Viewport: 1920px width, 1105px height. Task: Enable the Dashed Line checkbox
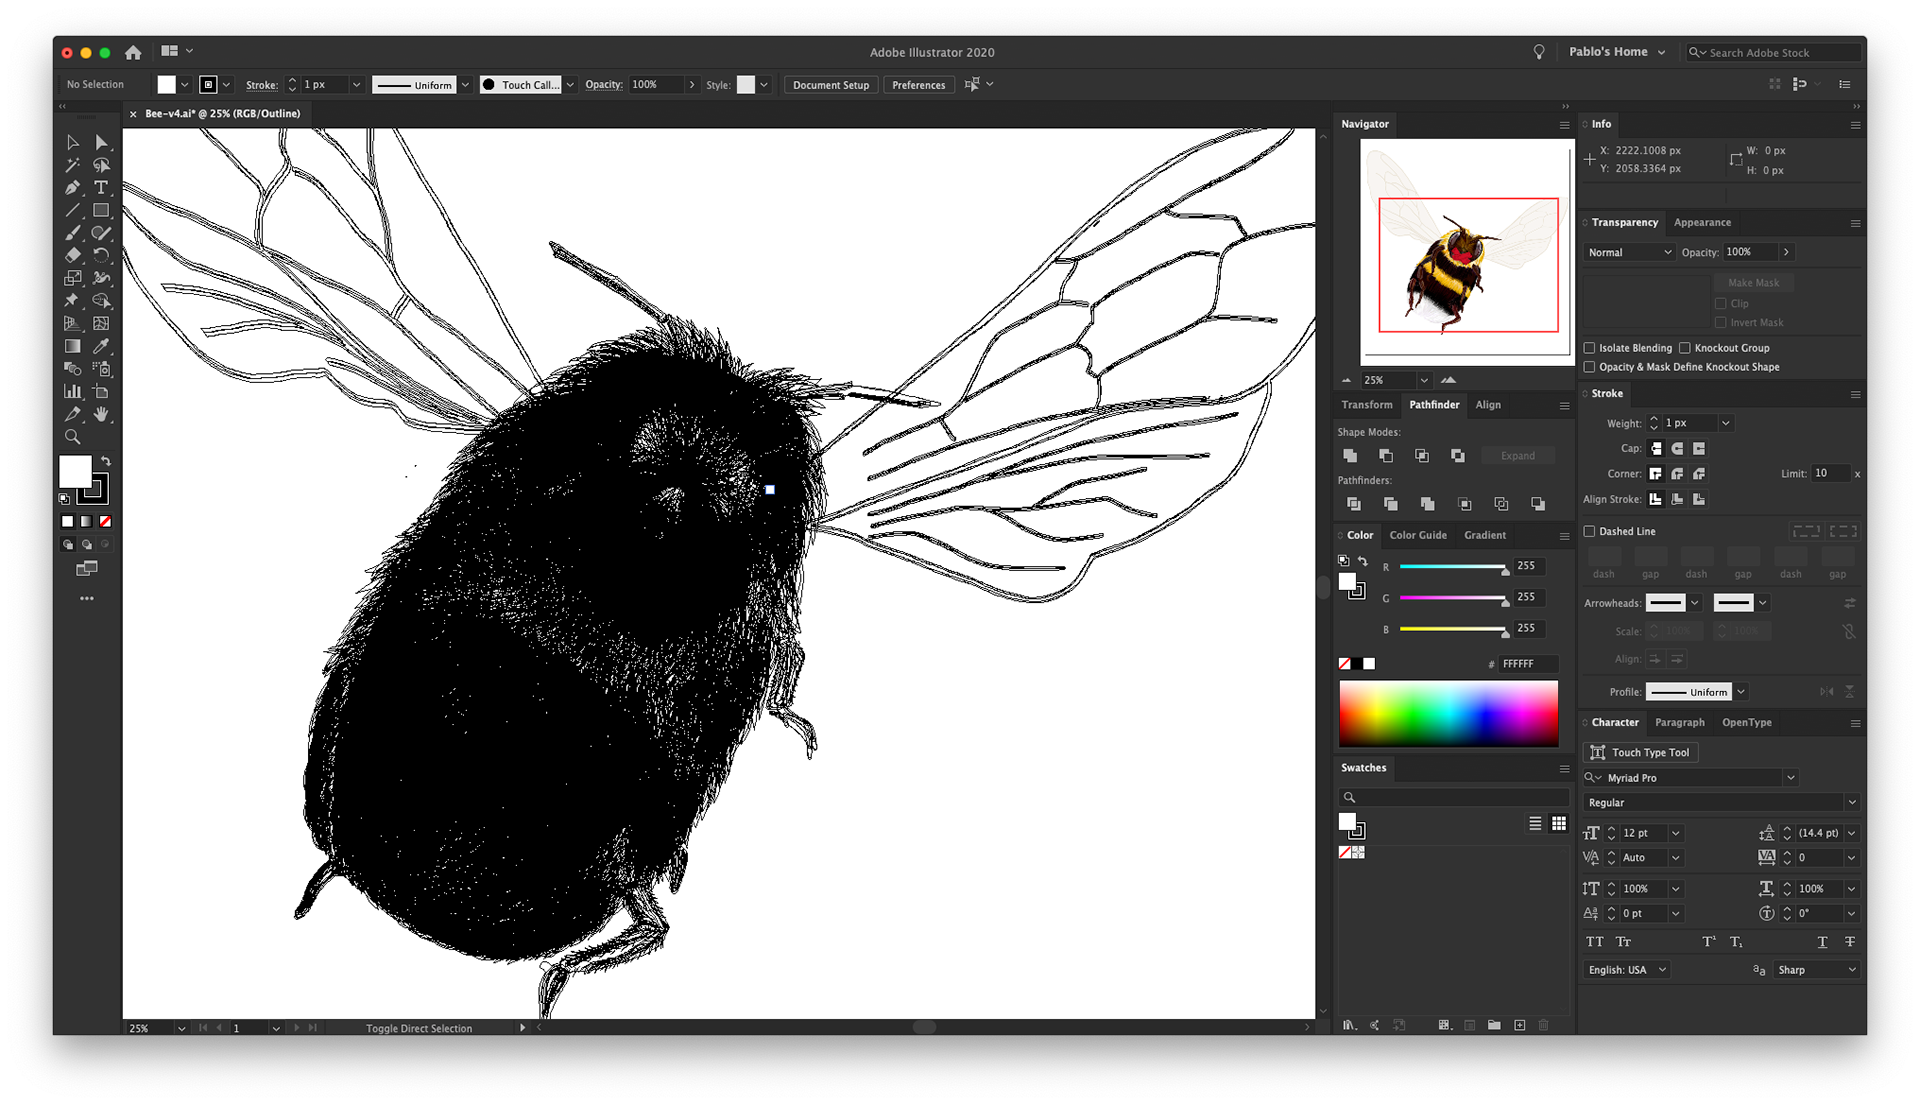tap(1589, 531)
